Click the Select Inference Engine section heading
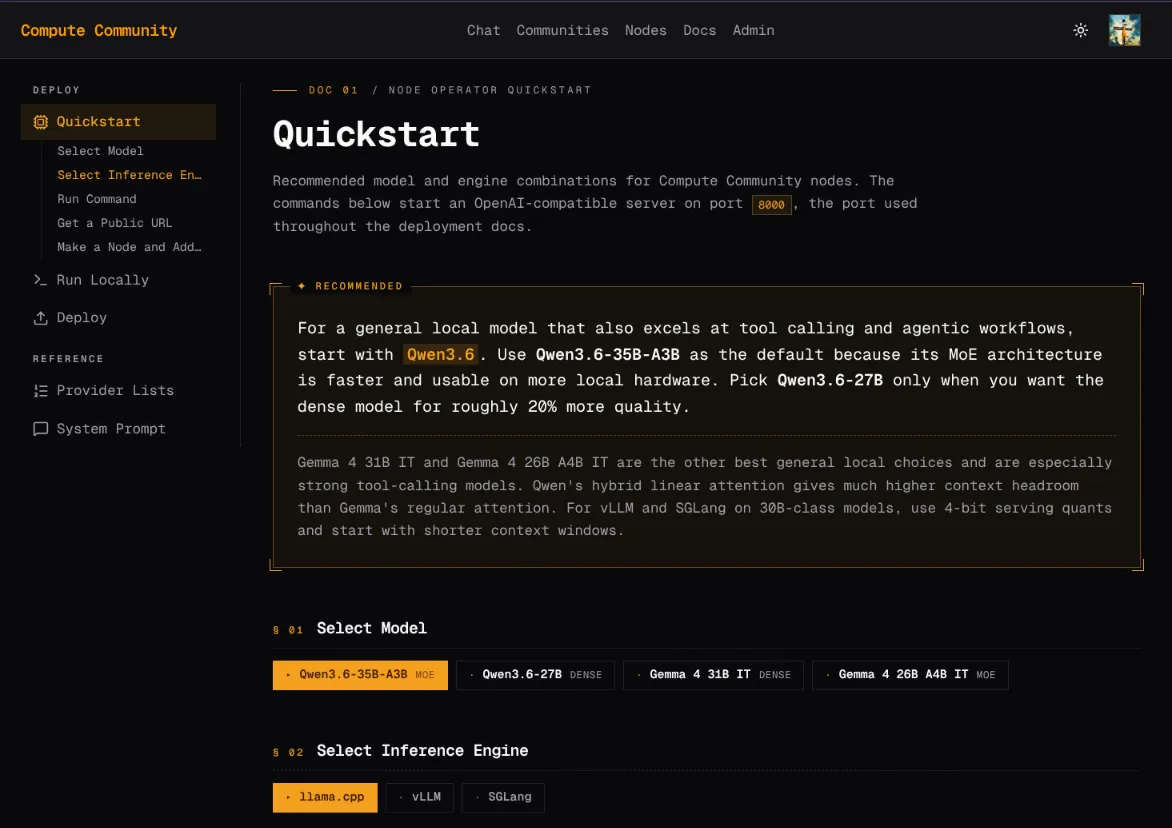Screen dimensions: 1172x828 coord(422,751)
